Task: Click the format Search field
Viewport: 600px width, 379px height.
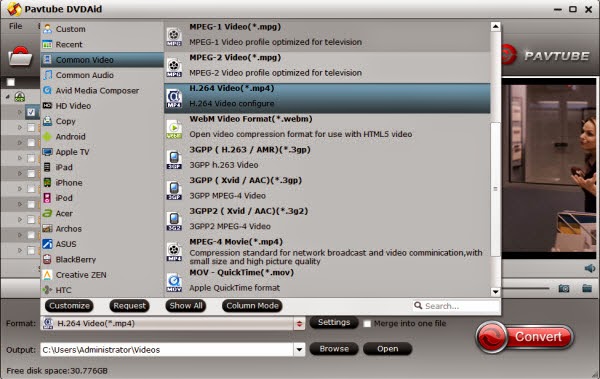Action: click(457, 306)
